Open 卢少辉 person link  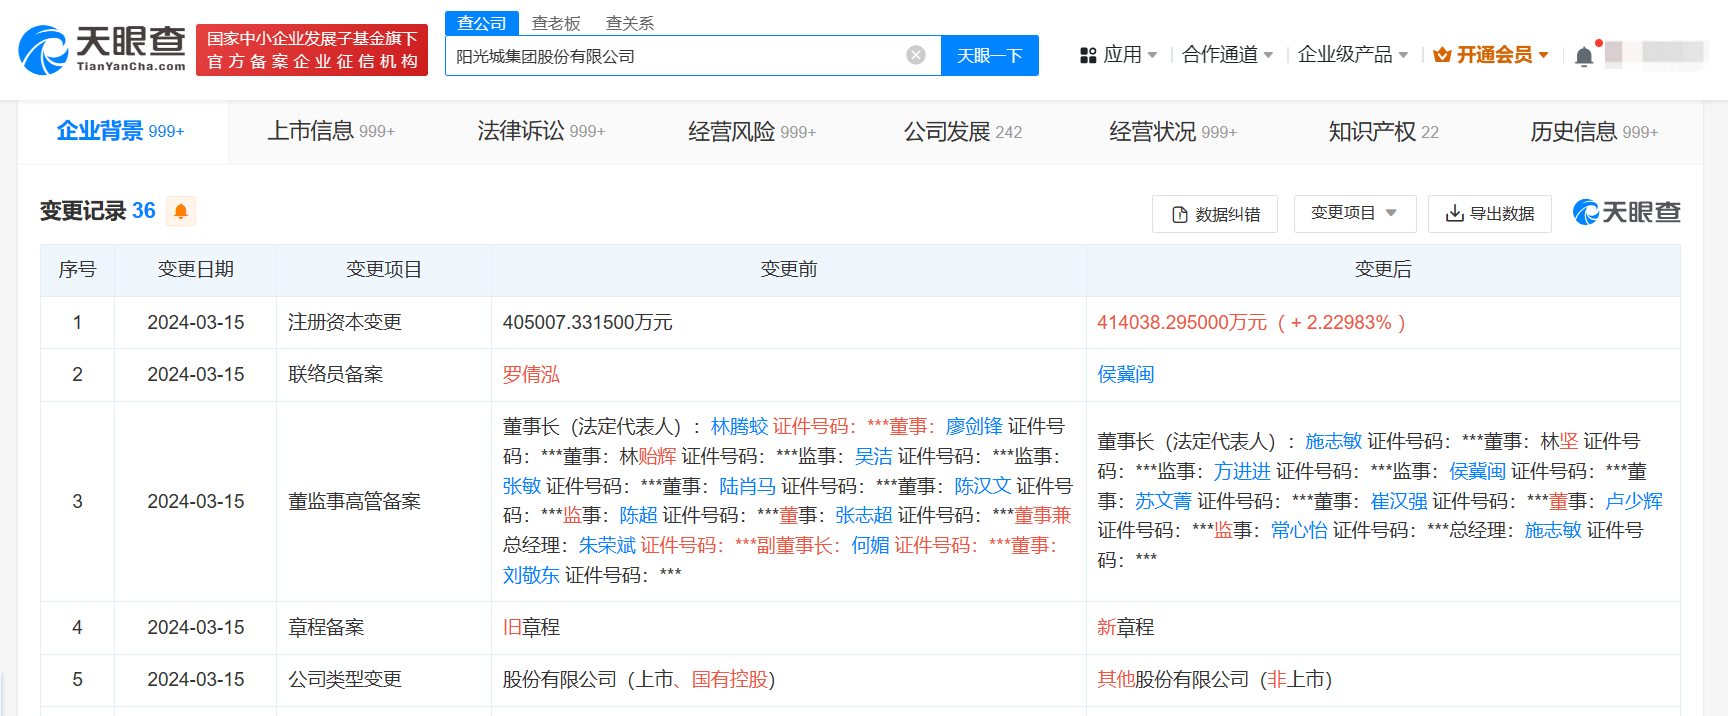[x=1634, y=501]
